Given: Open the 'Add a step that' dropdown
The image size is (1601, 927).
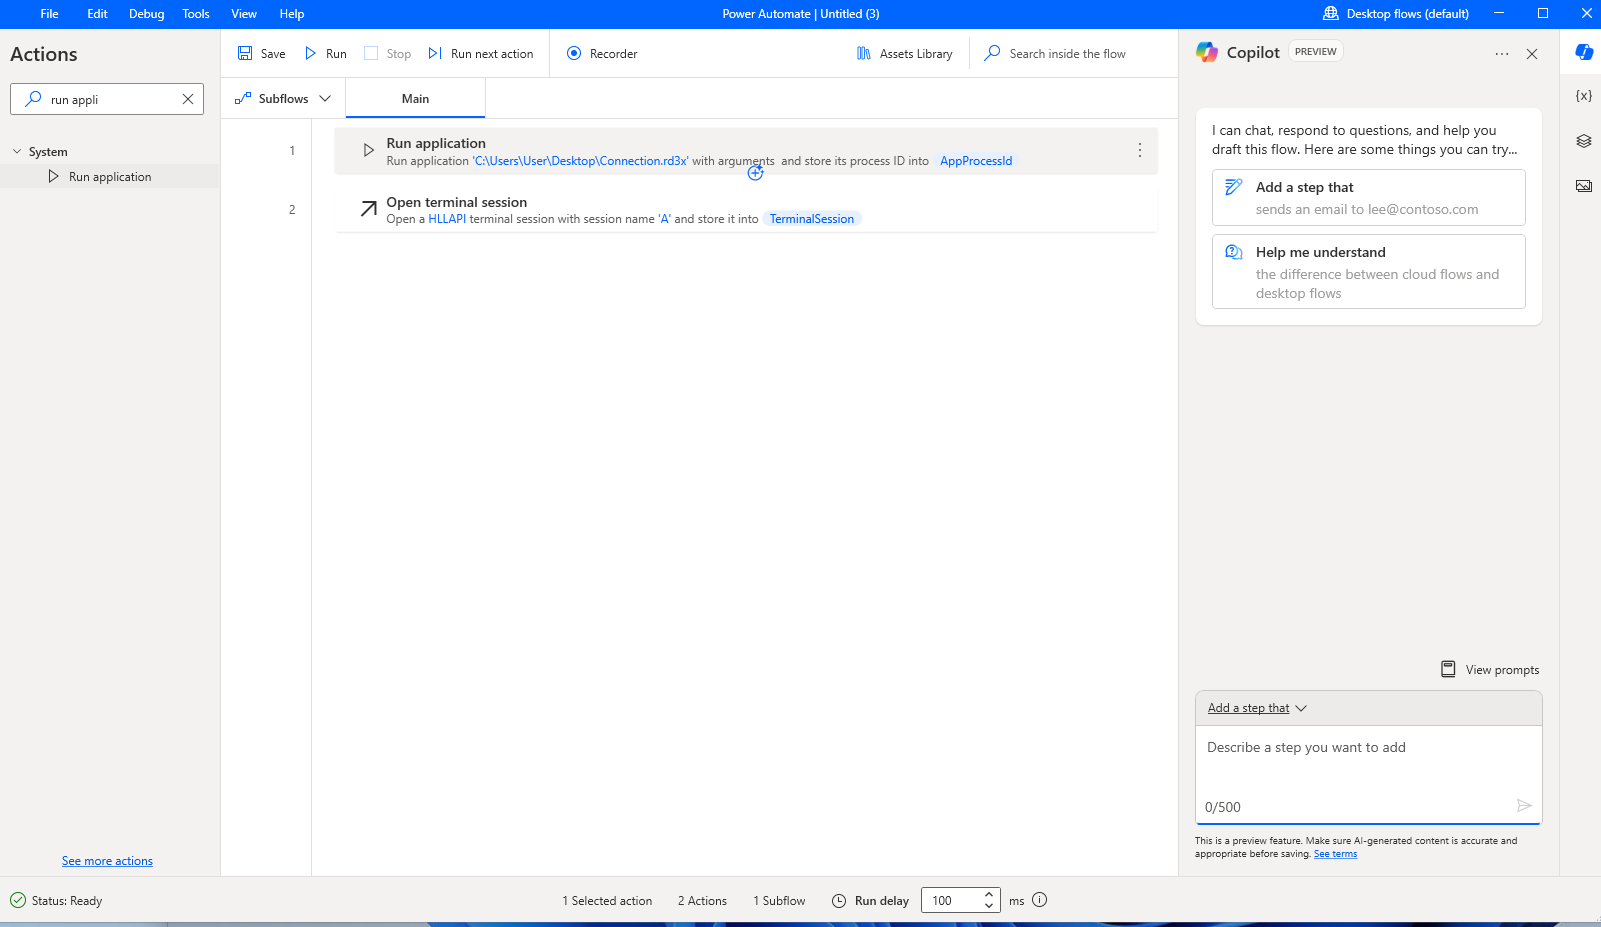Looking at the screenshot, I should point(1257,708).
